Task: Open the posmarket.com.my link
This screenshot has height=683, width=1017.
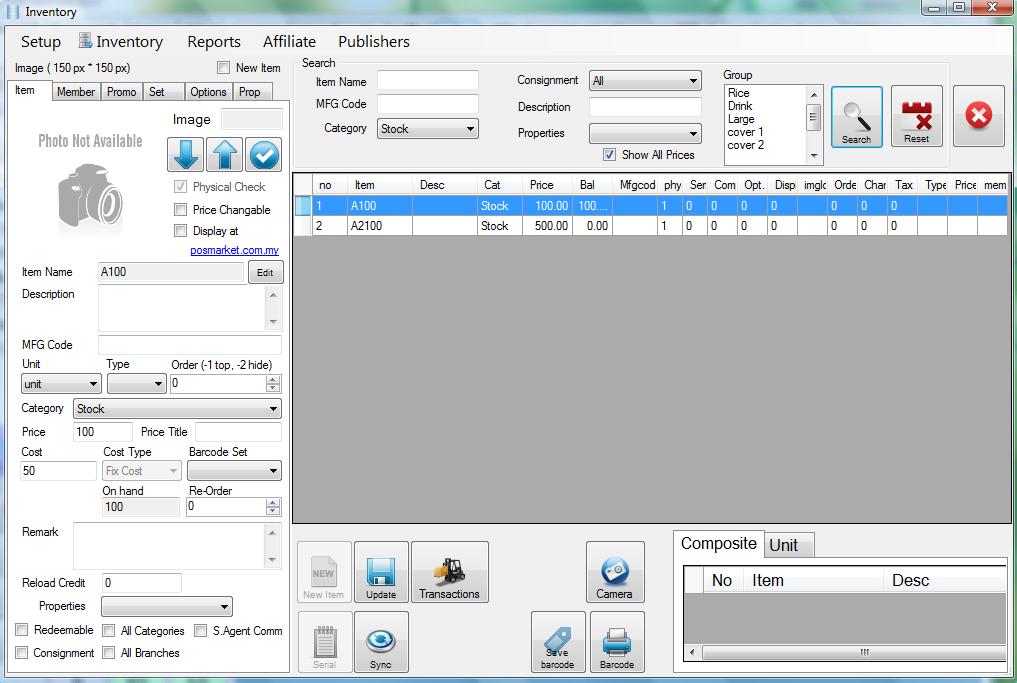Action: coord(234,251)
